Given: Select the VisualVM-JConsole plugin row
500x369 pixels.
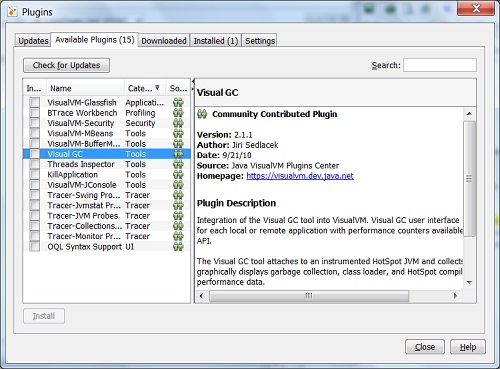Looking at the screenshot, I should [107, 185].
